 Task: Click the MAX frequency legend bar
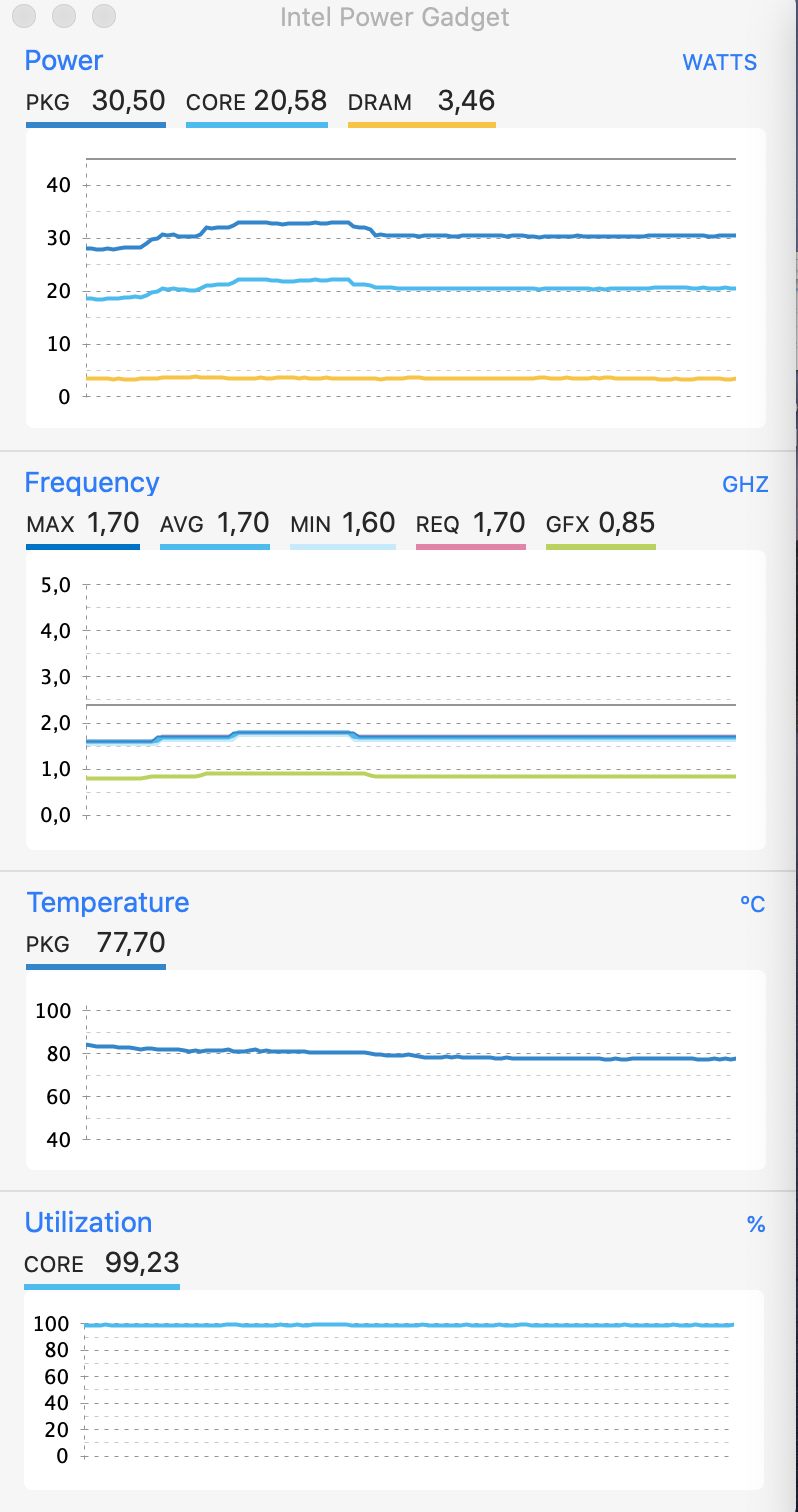click(x=82, y=547)
